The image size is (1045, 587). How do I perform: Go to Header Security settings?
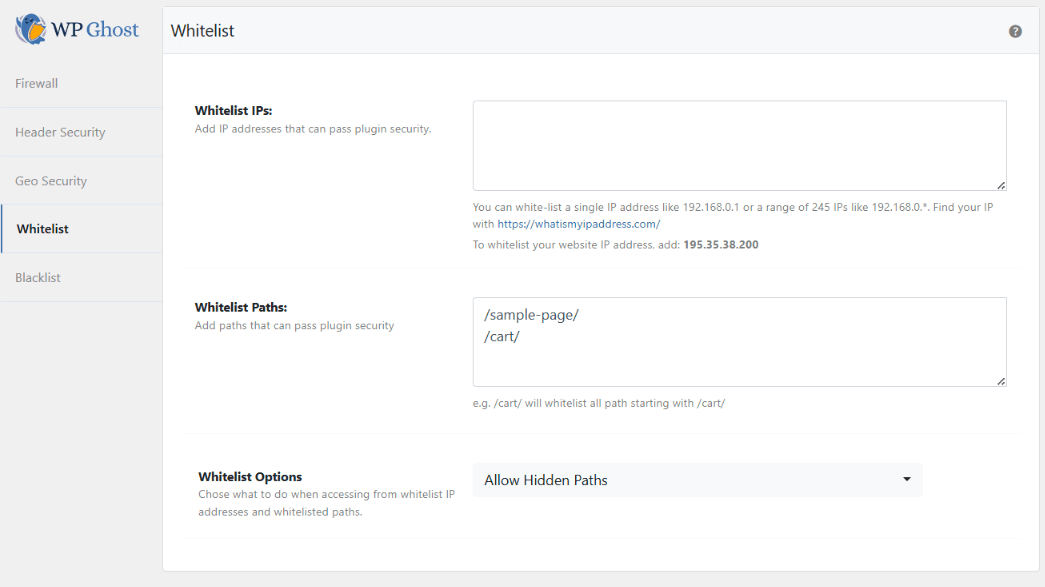60,132
